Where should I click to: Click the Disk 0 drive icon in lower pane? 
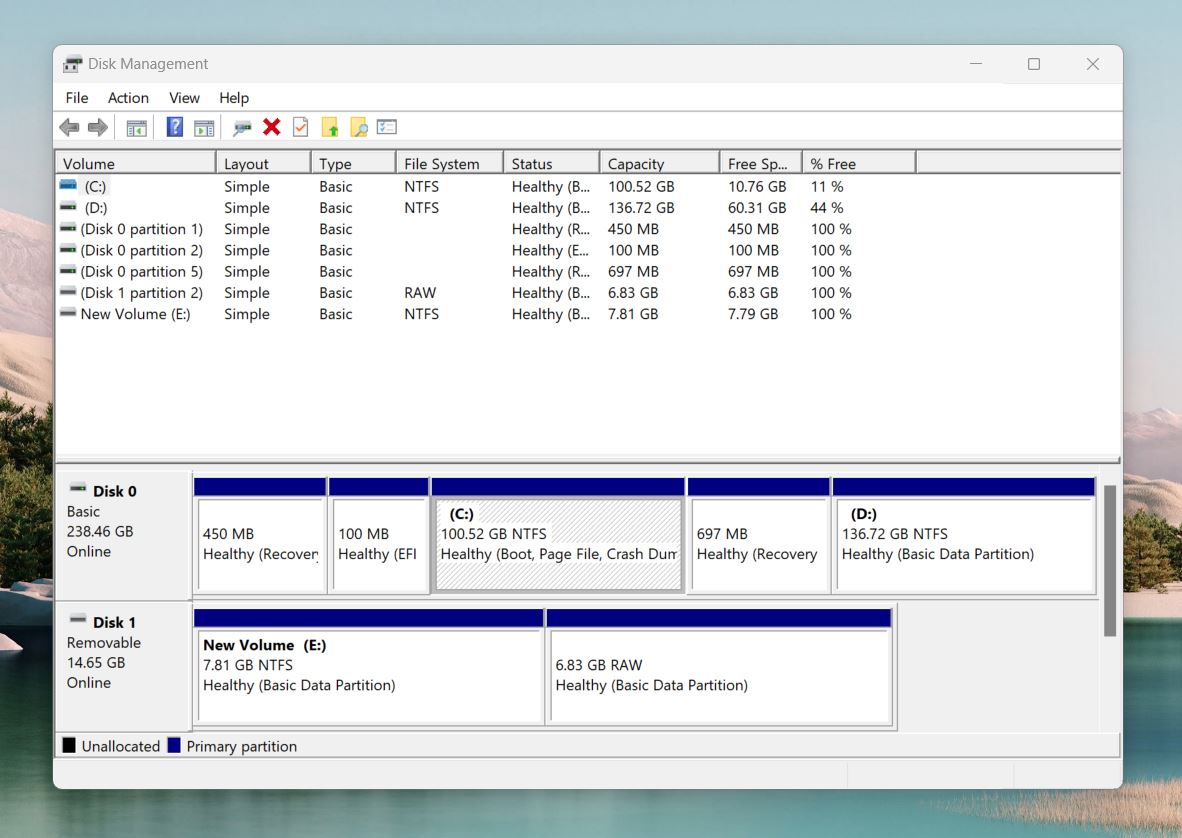coord(78,488)
